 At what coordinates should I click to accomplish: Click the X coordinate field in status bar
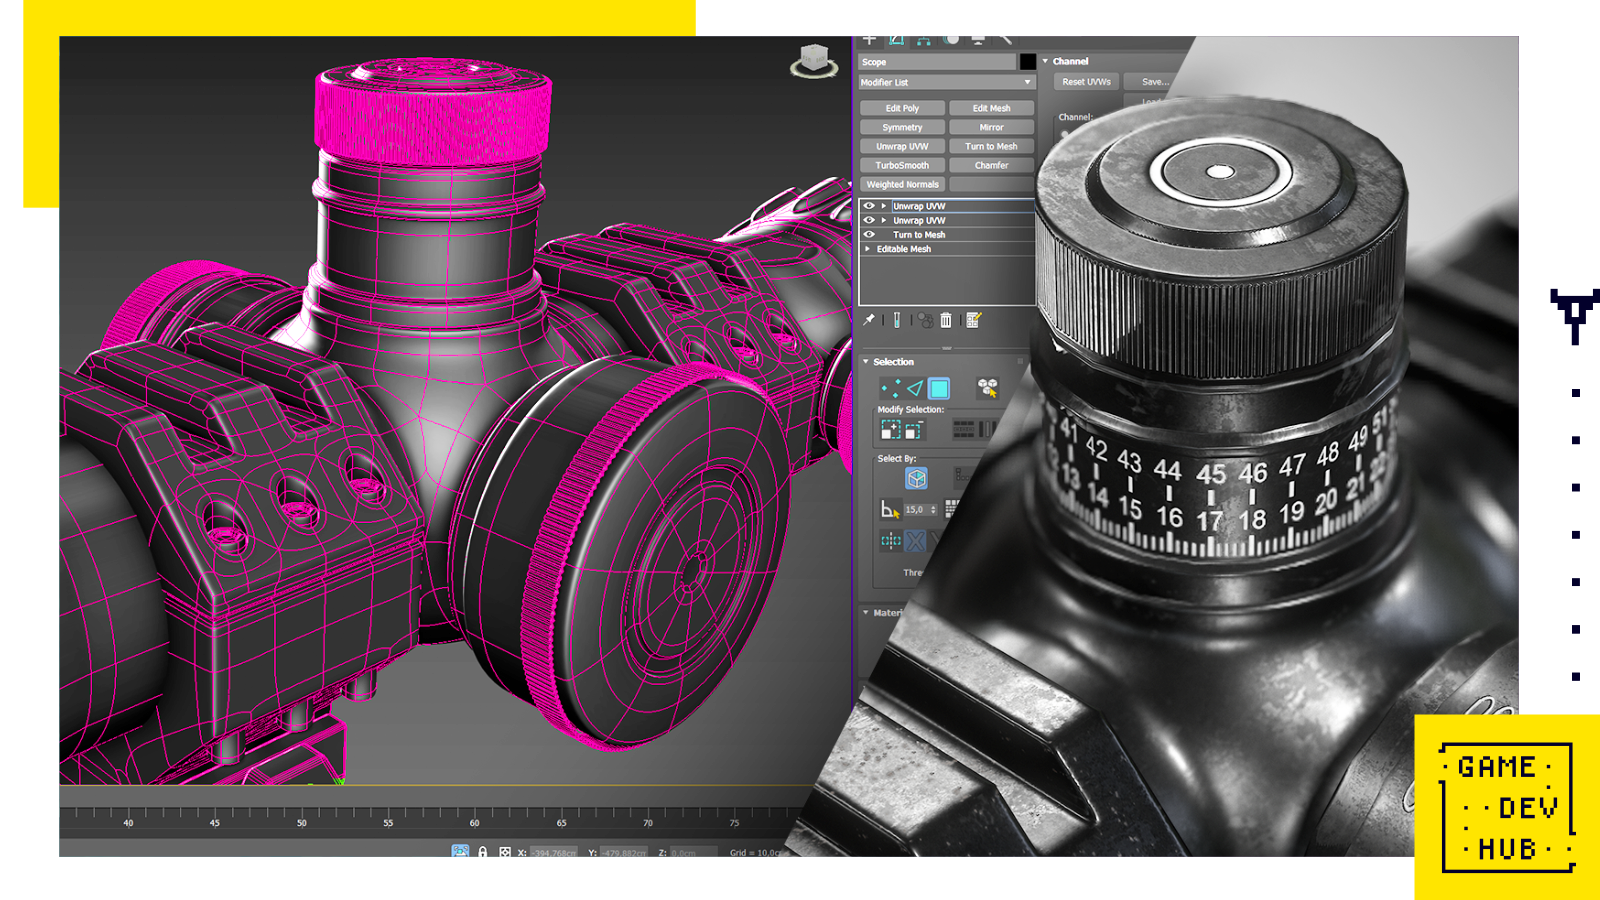(555, 853)
